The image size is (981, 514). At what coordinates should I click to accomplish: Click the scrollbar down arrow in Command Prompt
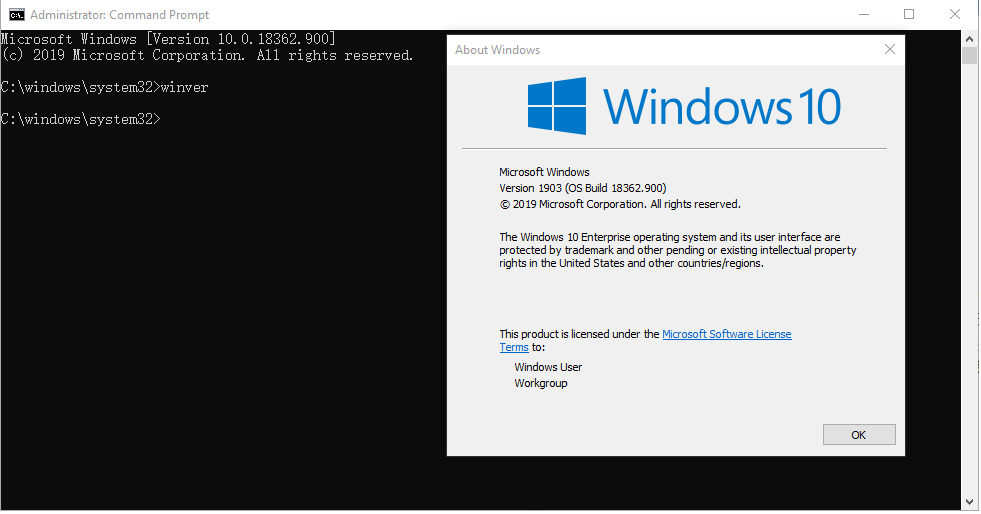tap(970, 502)
